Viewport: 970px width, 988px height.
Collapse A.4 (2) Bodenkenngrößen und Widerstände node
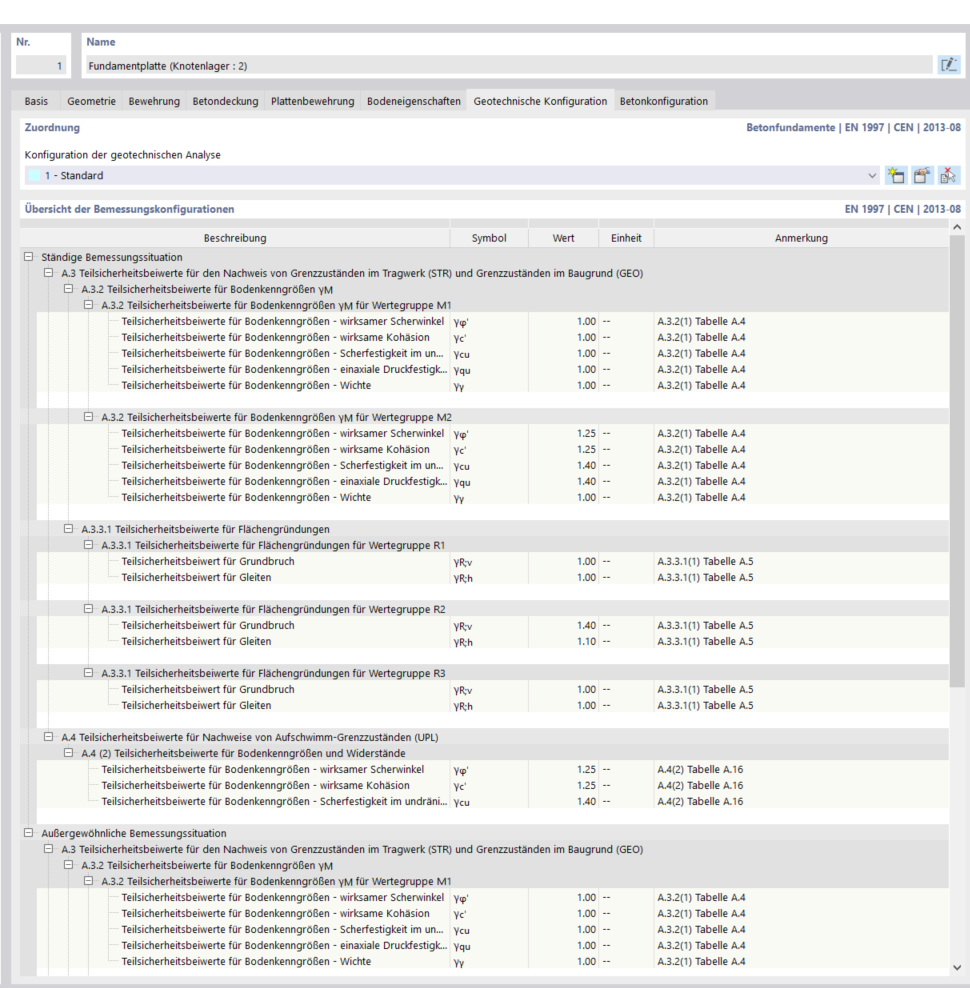point(68,752)
